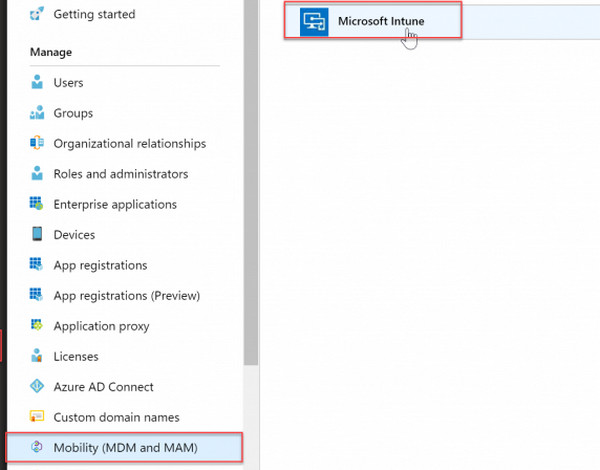
Task: Click the Enterprise applications grid icon
Action: click(x=37, y=203)
